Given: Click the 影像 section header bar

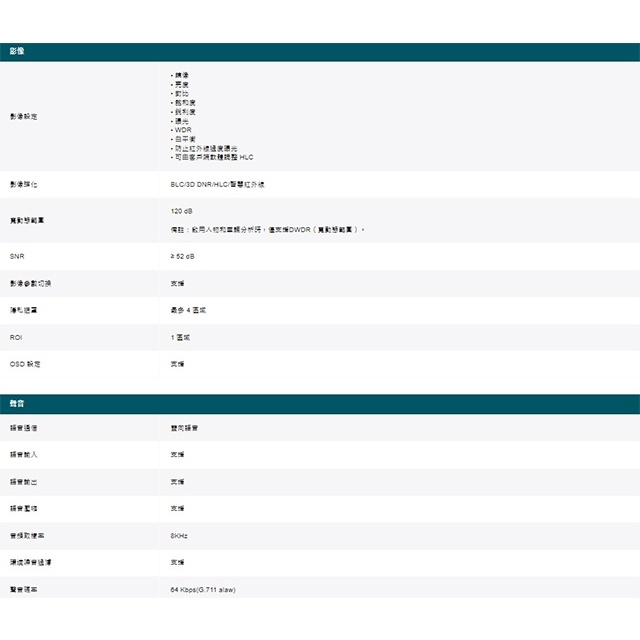Looking at the screenshot, I should click(320, 51).
